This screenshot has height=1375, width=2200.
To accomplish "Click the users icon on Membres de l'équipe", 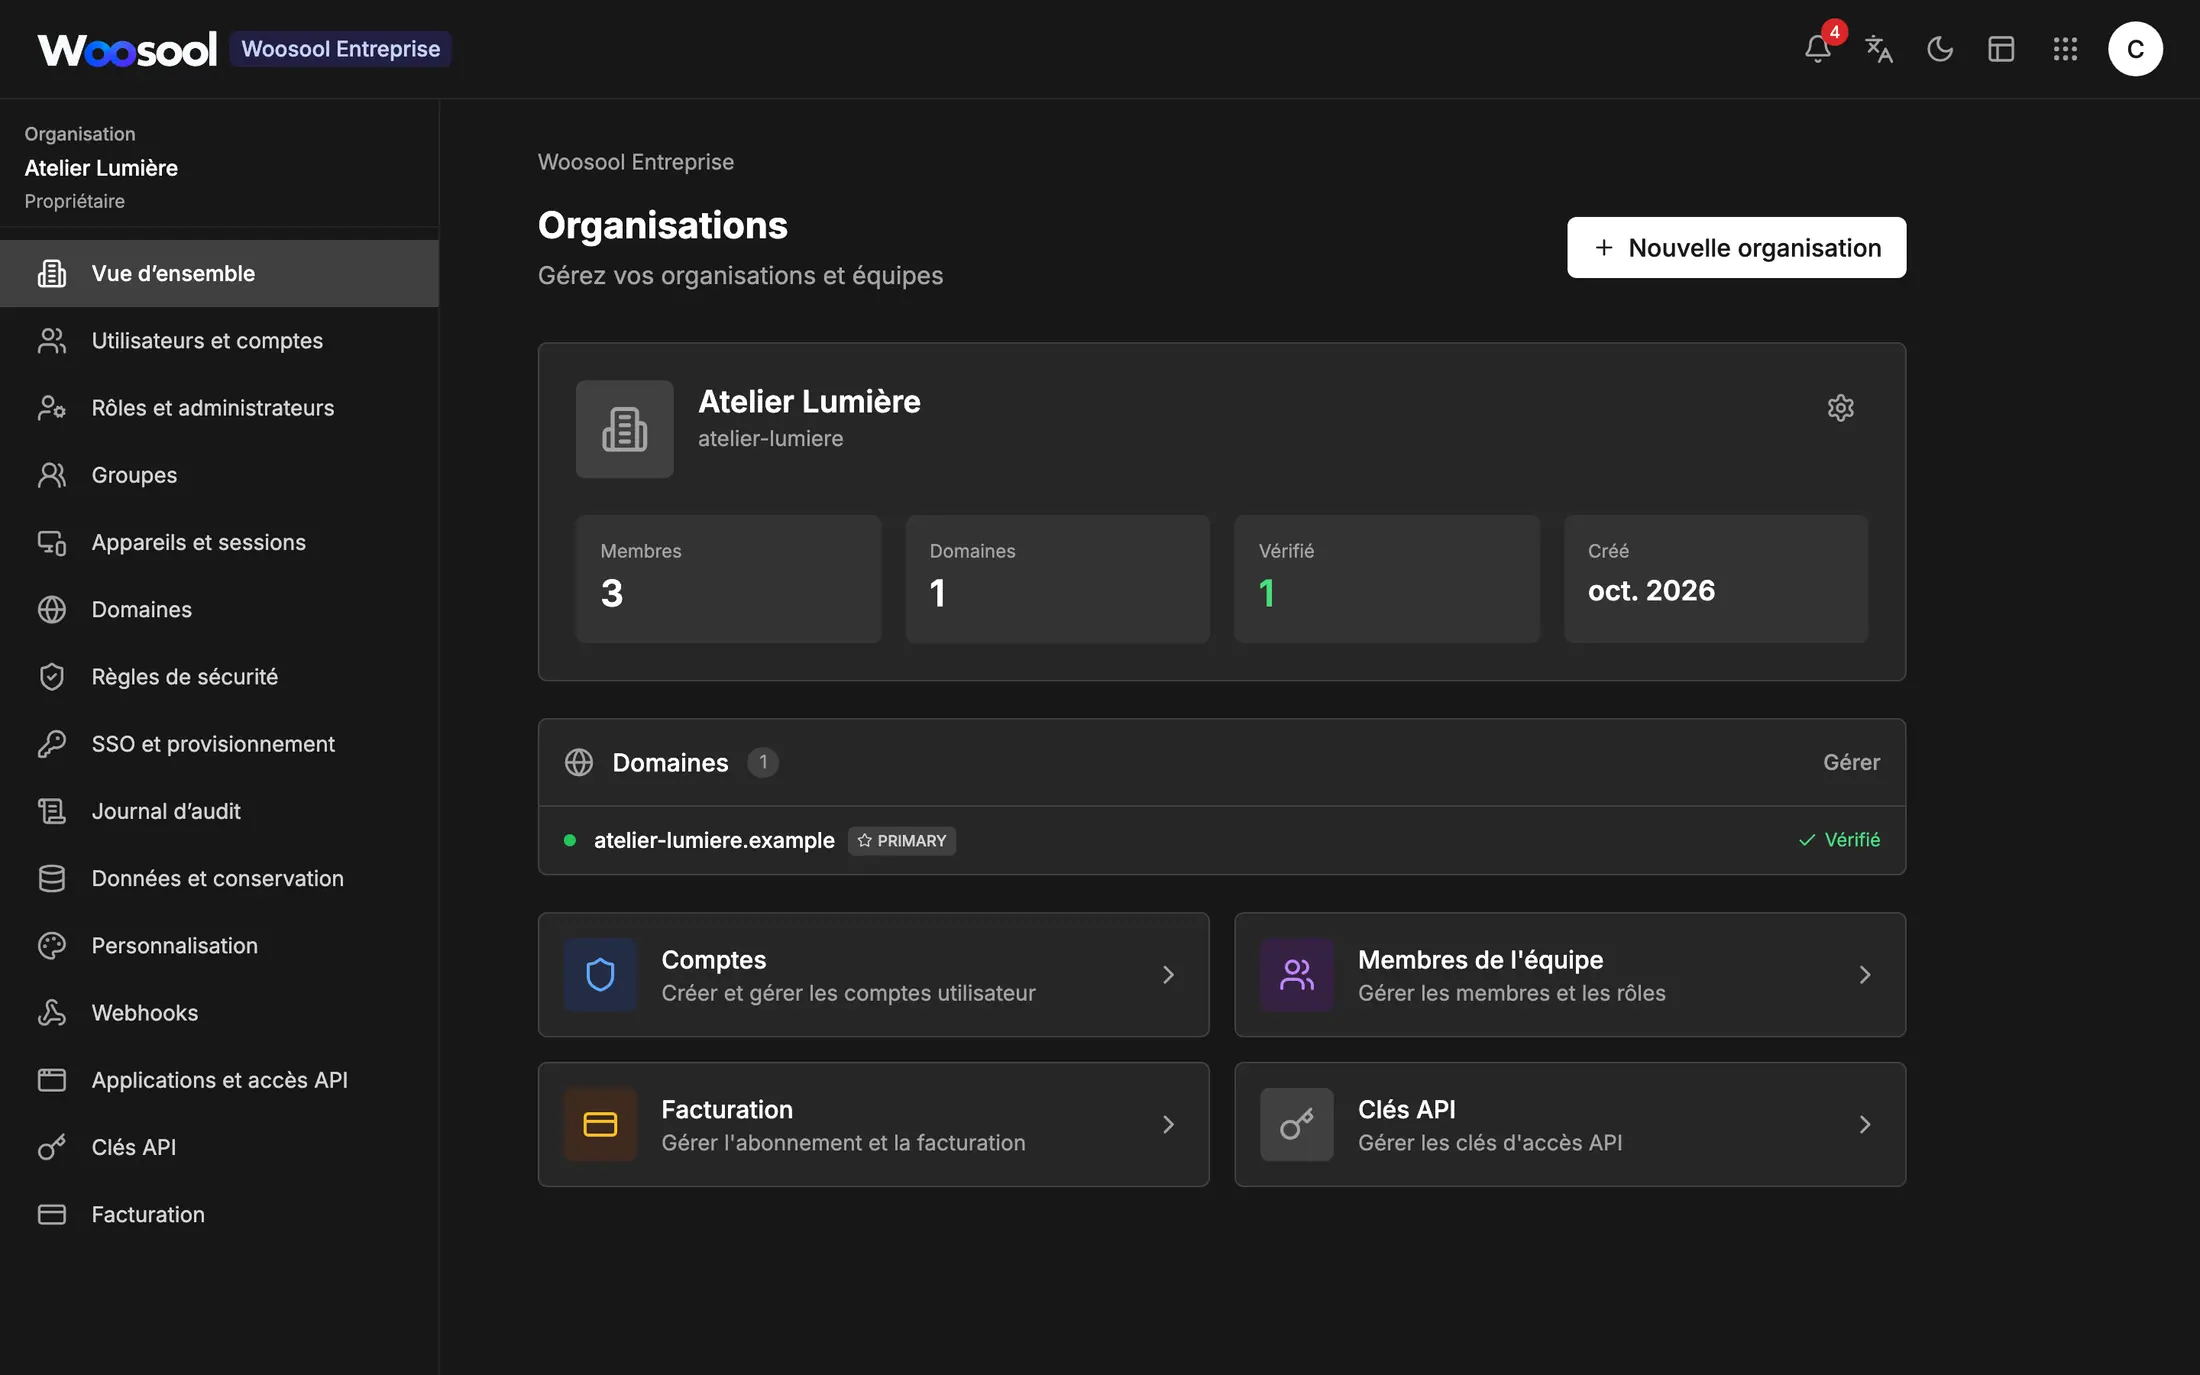I will pyautogui.click(x=1296, y=975).
